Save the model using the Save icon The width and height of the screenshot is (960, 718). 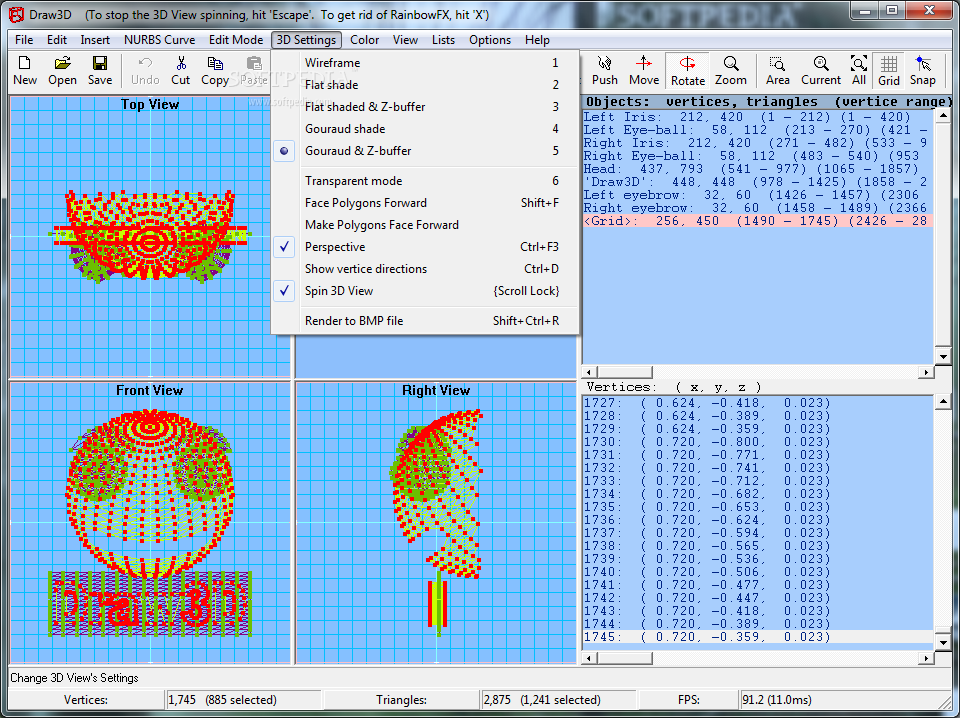[100, 70]
